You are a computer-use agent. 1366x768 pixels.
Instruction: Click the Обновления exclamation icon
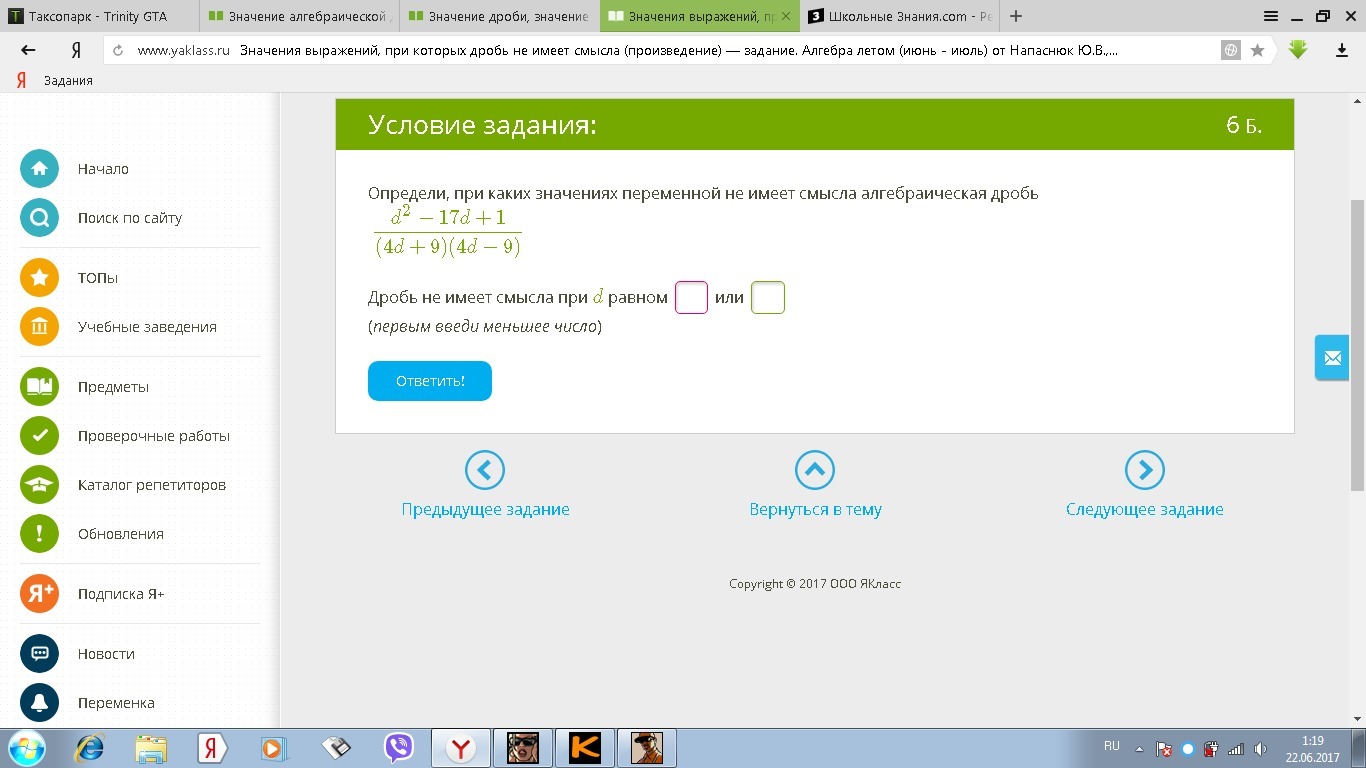click(40, 534)
